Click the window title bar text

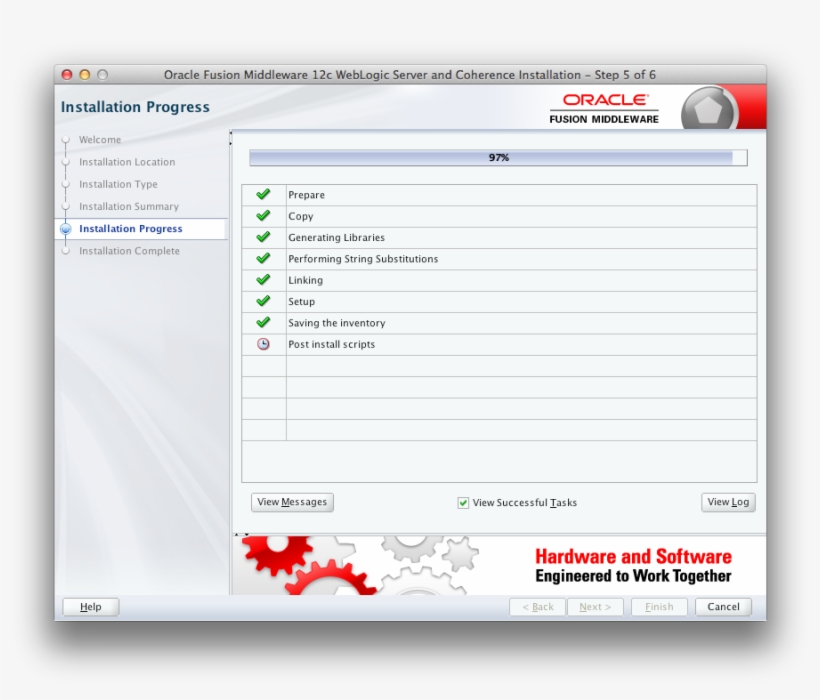(x=409, y=75)
